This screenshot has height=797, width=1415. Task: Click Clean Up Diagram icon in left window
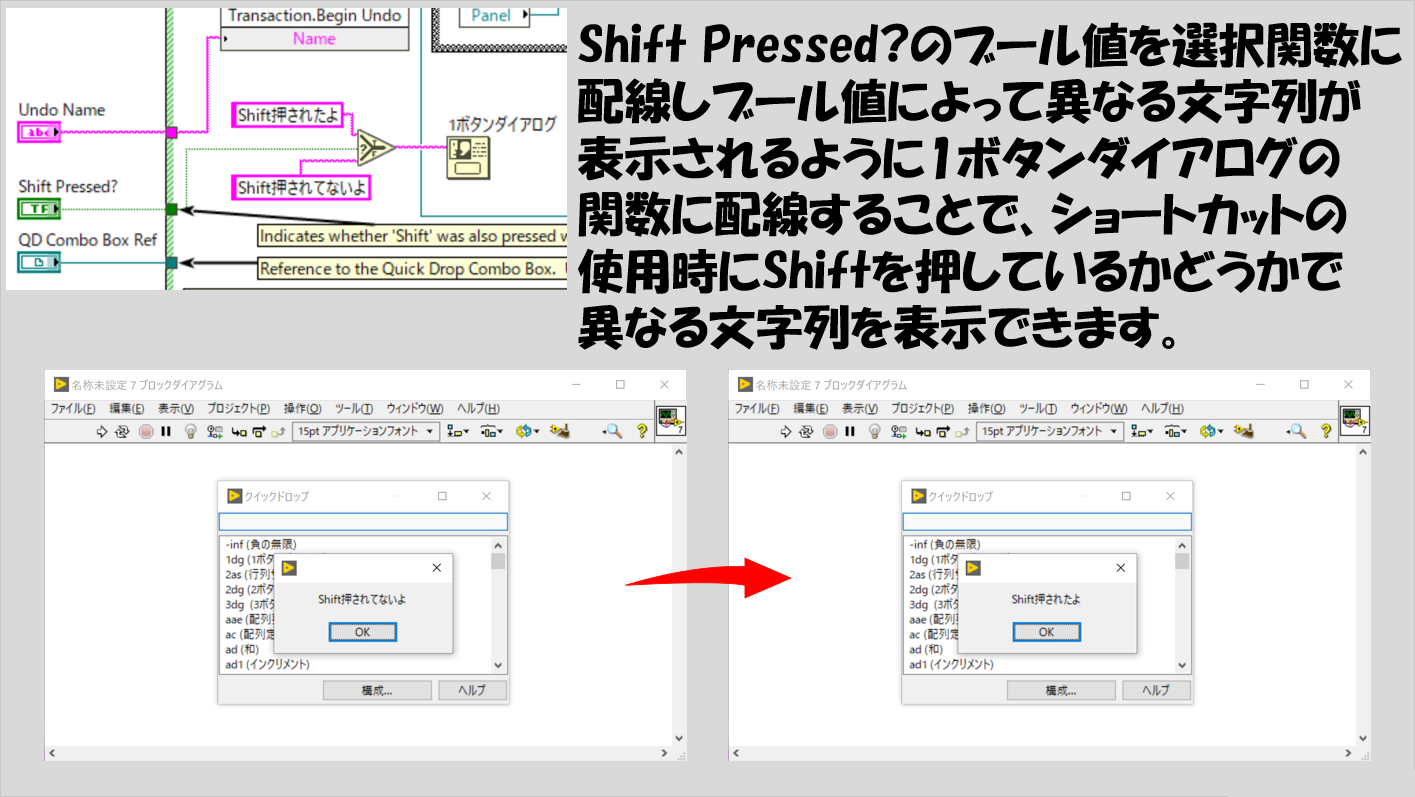[x=559, y=431]
